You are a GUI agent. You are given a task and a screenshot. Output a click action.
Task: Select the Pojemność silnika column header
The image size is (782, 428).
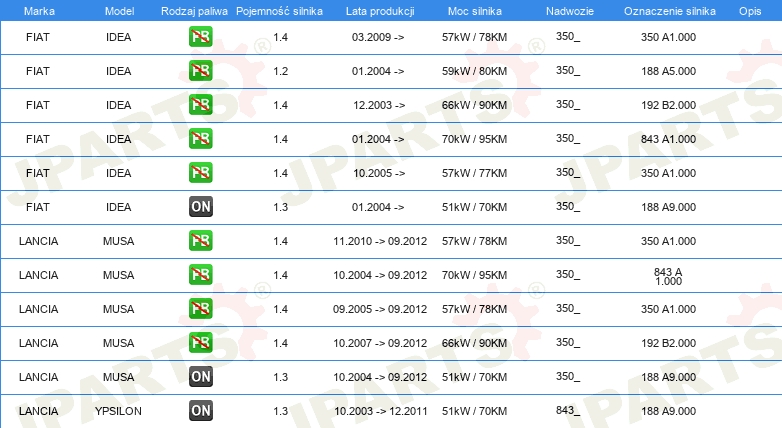tap(279, 11)
